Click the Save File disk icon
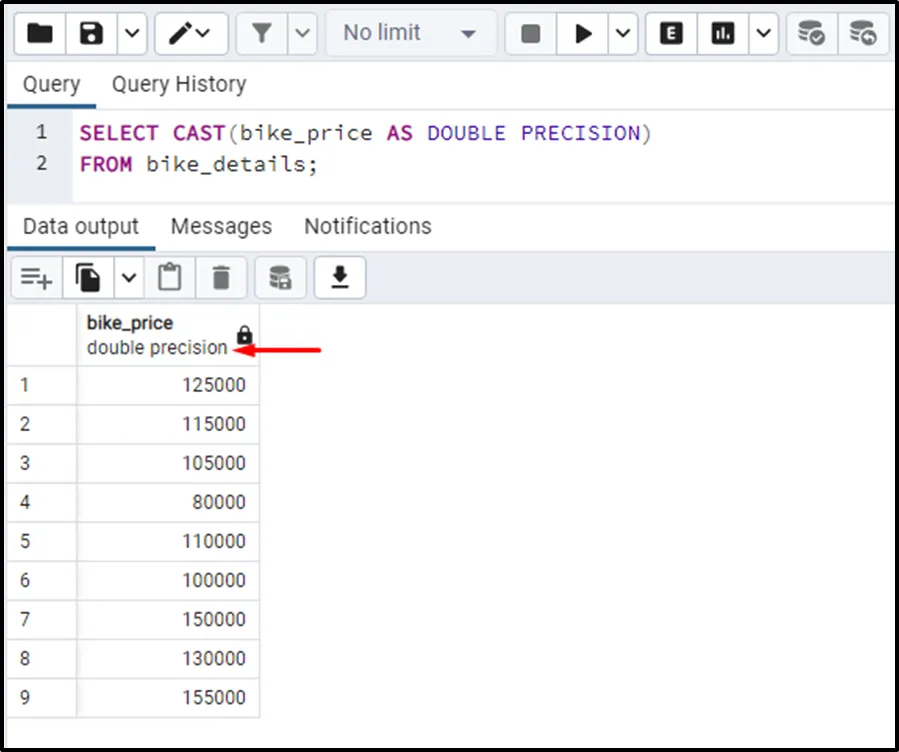The height and width of the screenshot is (752, 899). click(92, 34)
